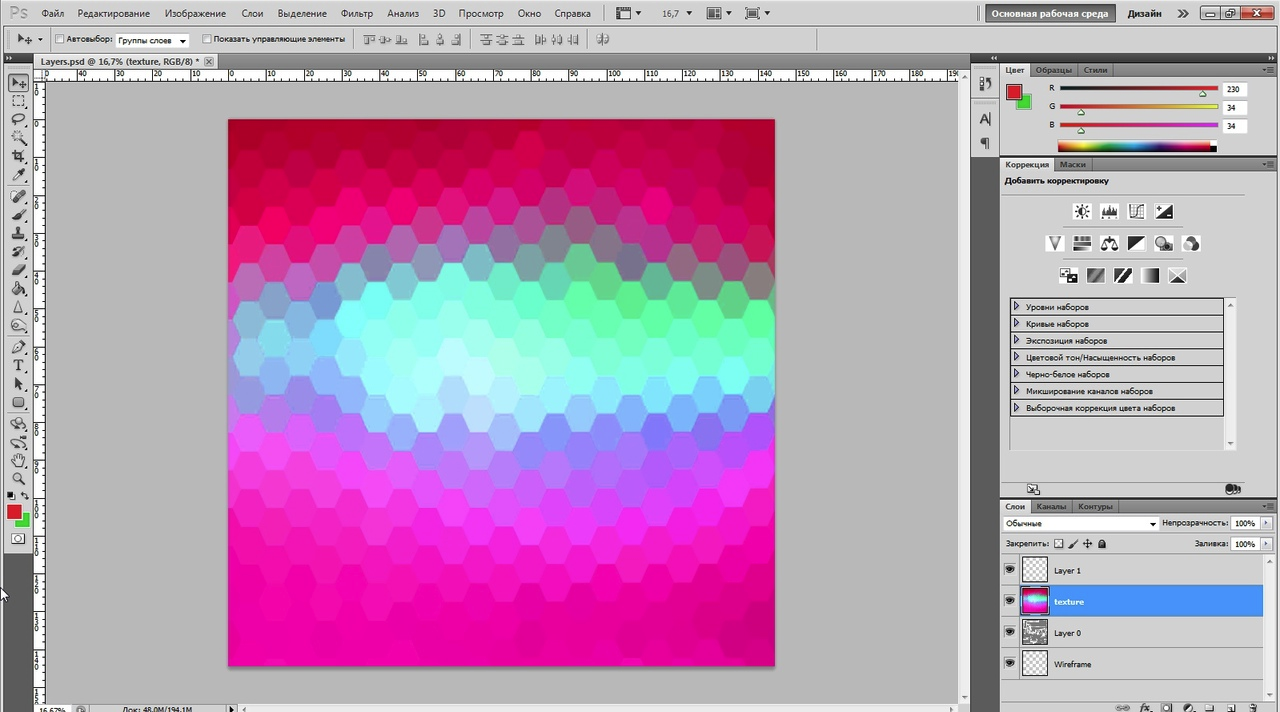Choose the Eyedropper tool
1280x712 pixels.
[18, 175]
